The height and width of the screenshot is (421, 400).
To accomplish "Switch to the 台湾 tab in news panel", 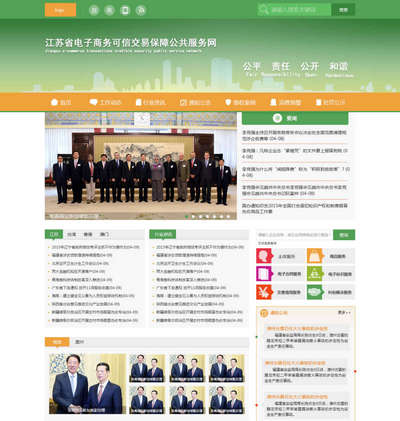I will click(72, 234).
